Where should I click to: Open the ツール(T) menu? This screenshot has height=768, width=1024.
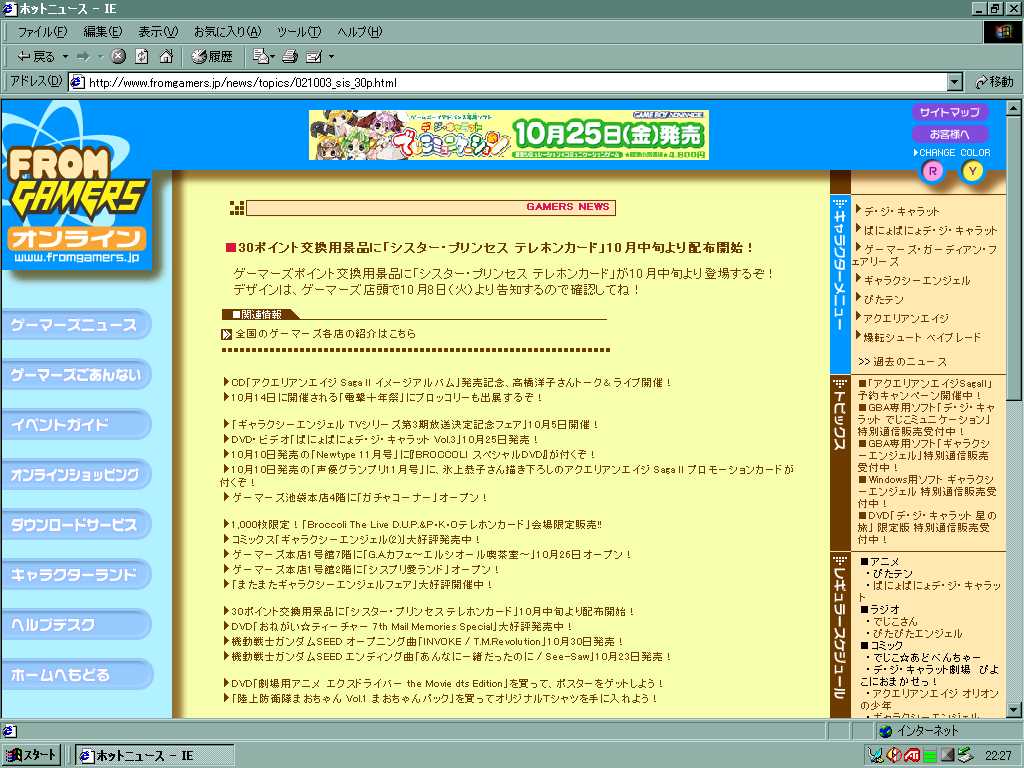tap(299, 32)
